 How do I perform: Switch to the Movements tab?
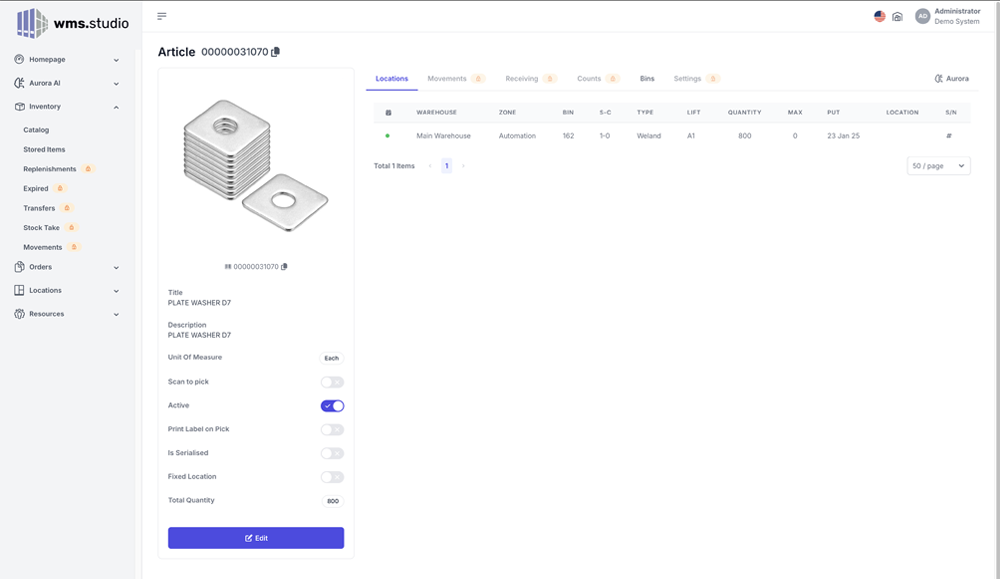(447, 78)
